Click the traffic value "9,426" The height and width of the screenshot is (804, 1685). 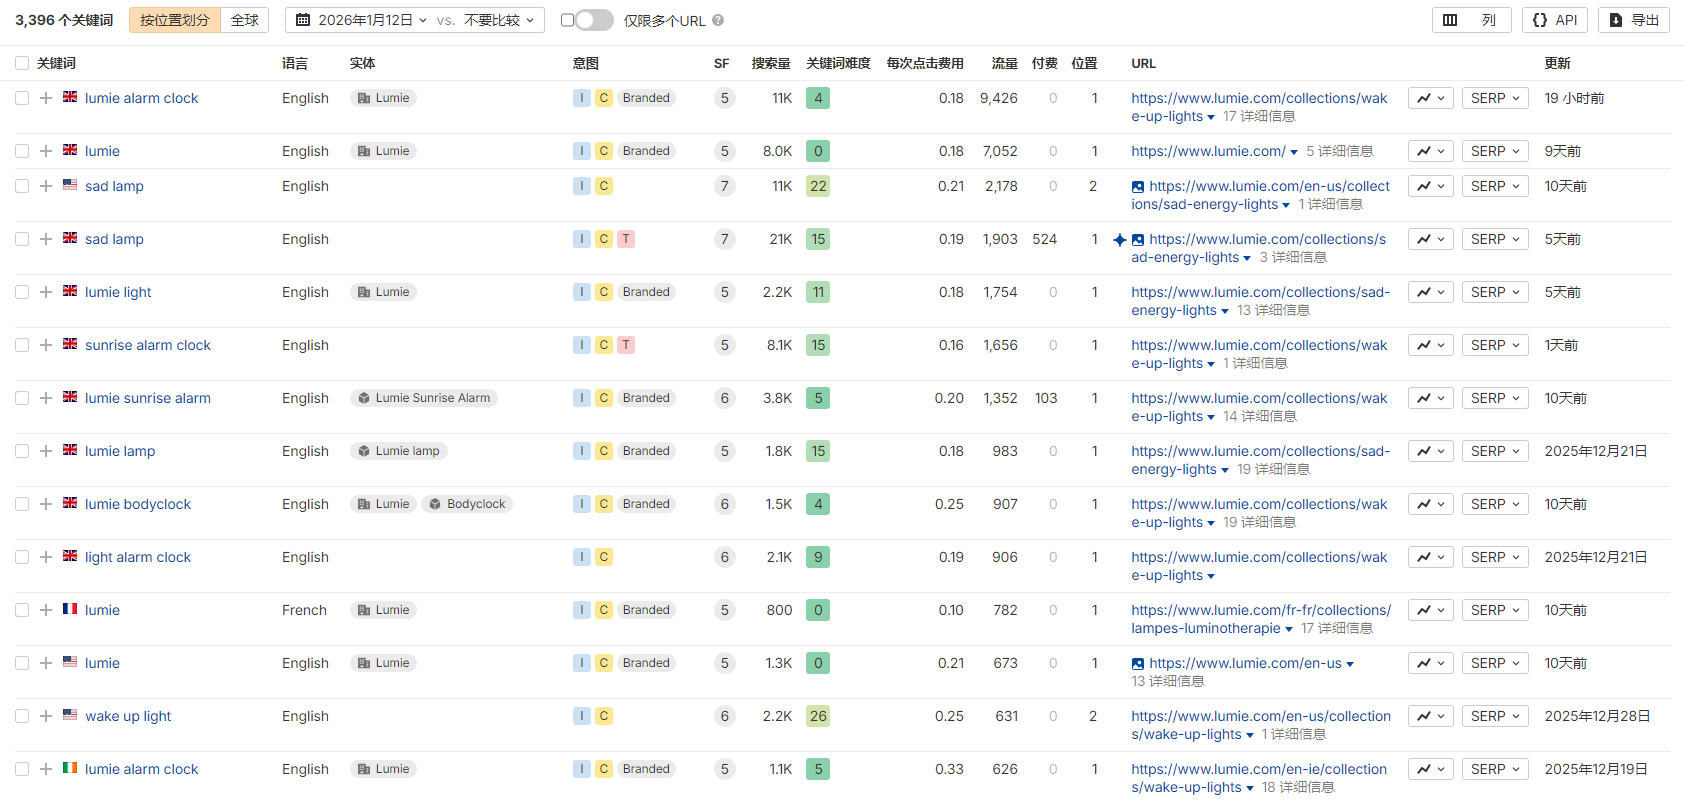click(x=999, y=98)
